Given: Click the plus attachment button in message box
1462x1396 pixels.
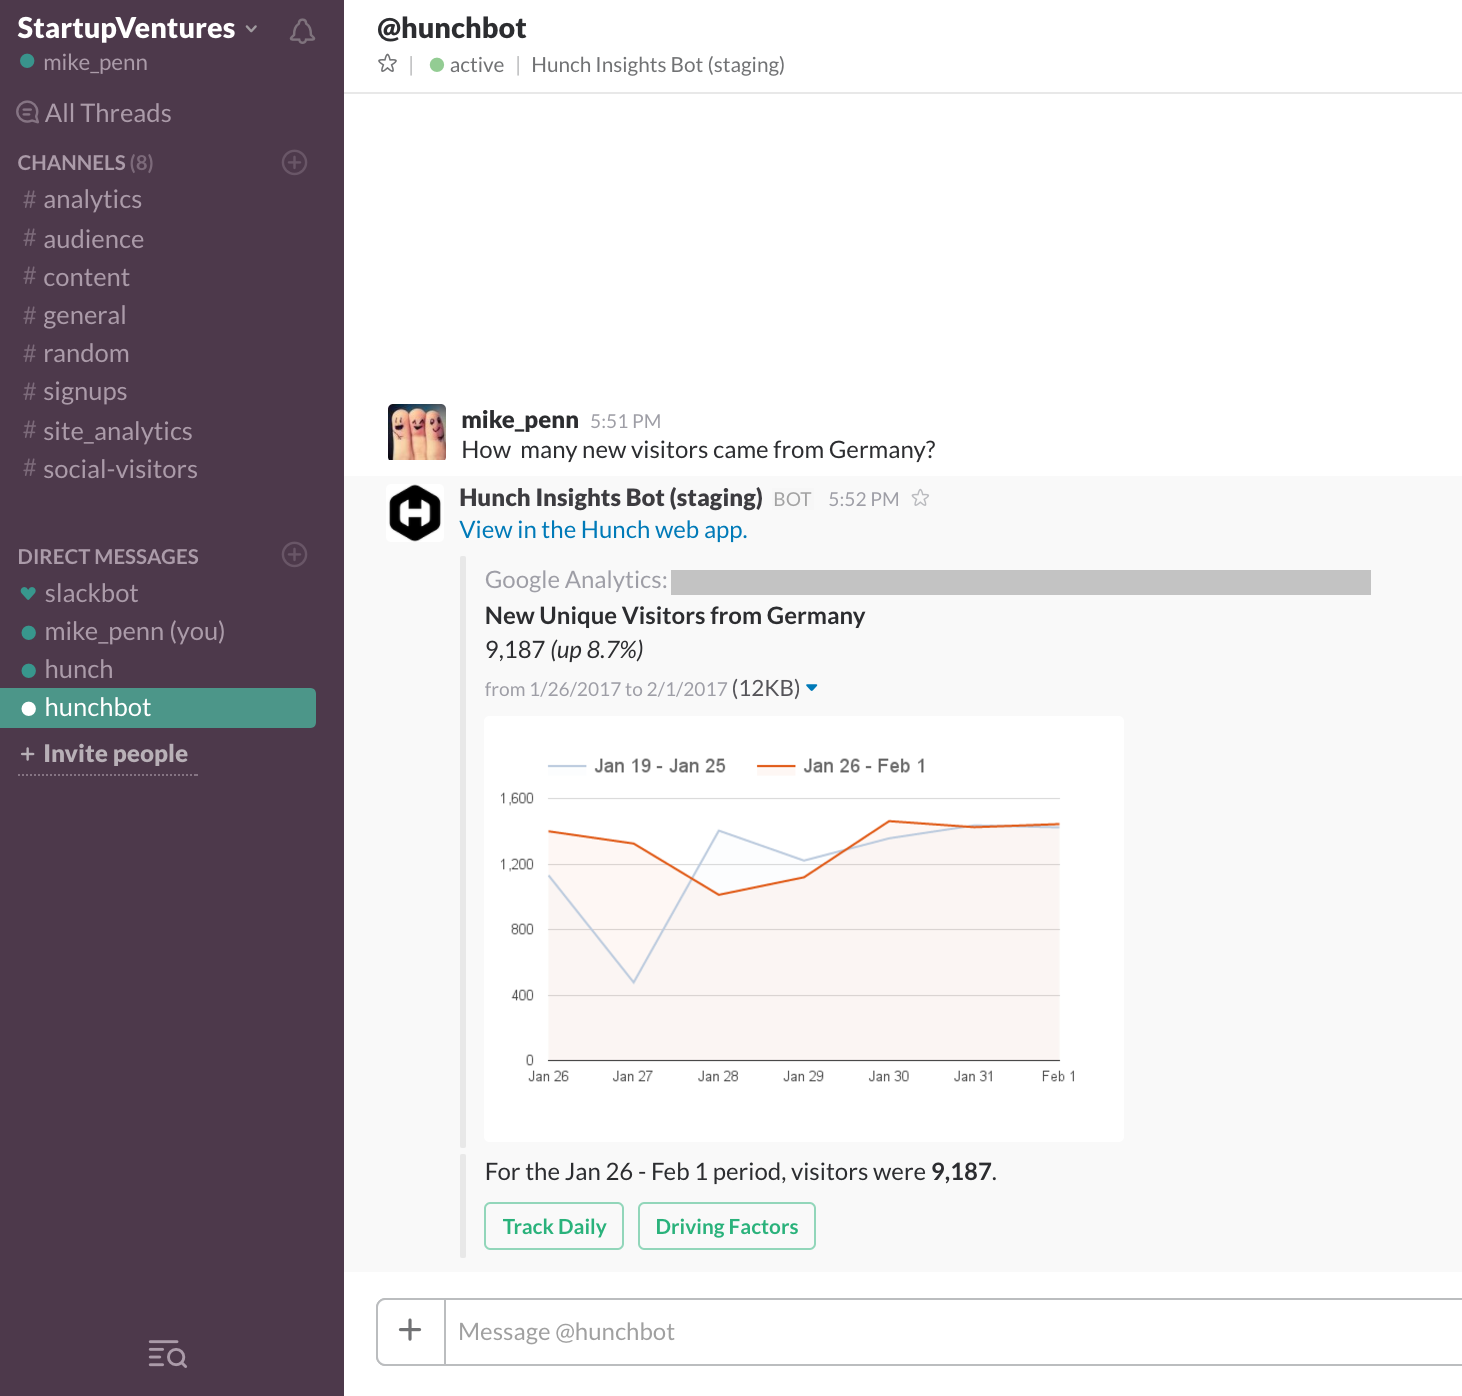Looking at the screenshot, I should coord(410,1331).
